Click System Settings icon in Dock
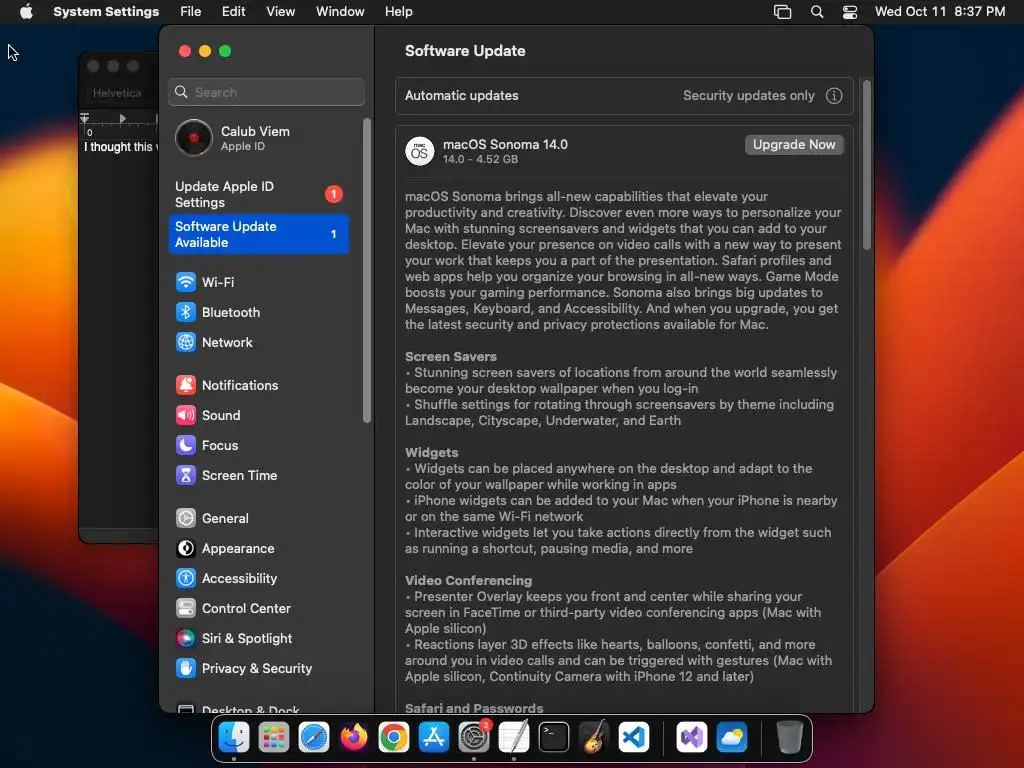 click(474, 738)
